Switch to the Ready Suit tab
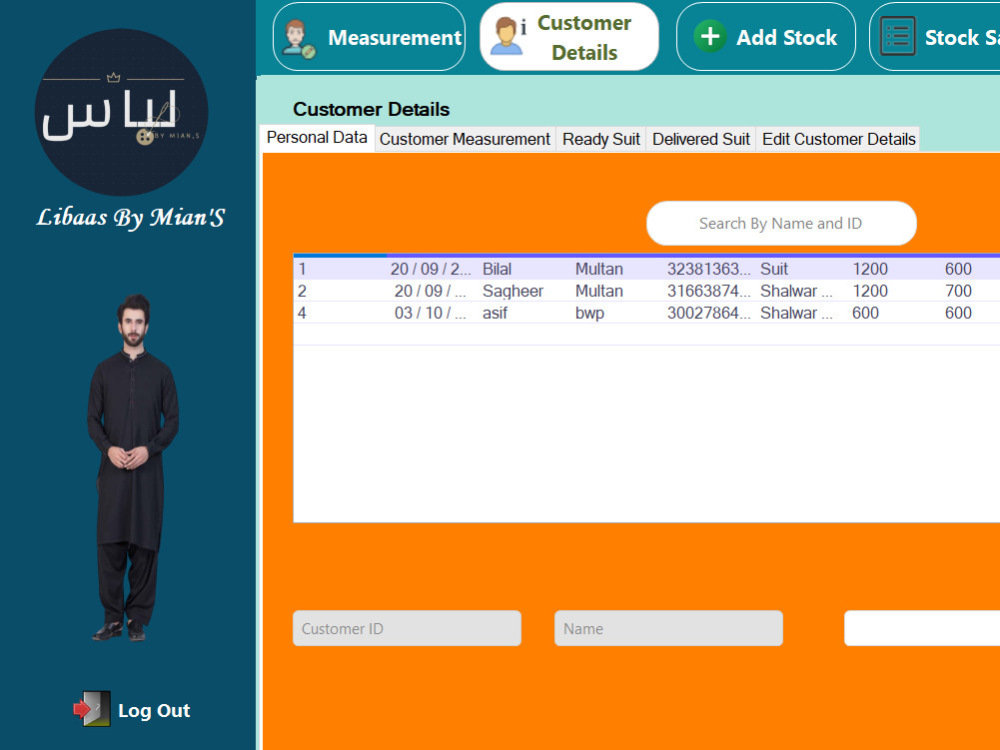1000x750 pixels. 601,139
